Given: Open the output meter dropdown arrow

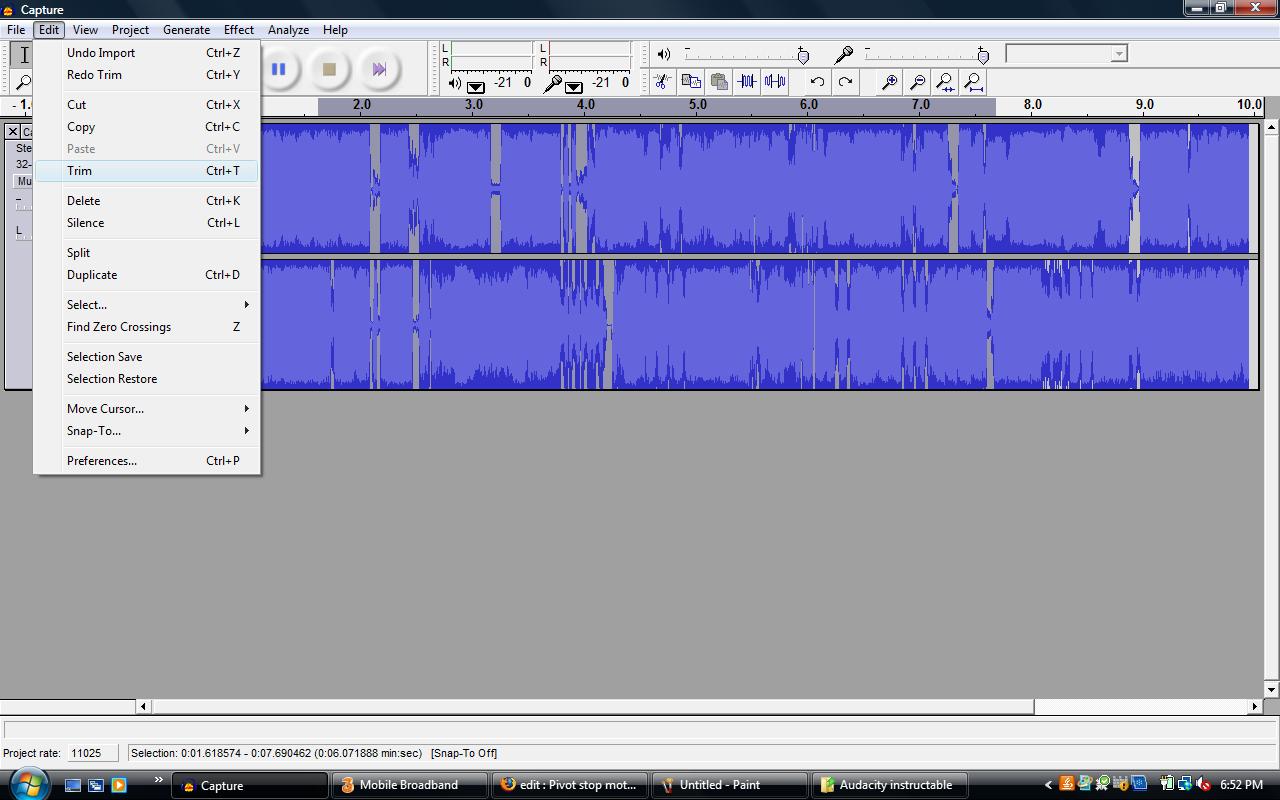Looking at the screenshot, I should 476,86.
